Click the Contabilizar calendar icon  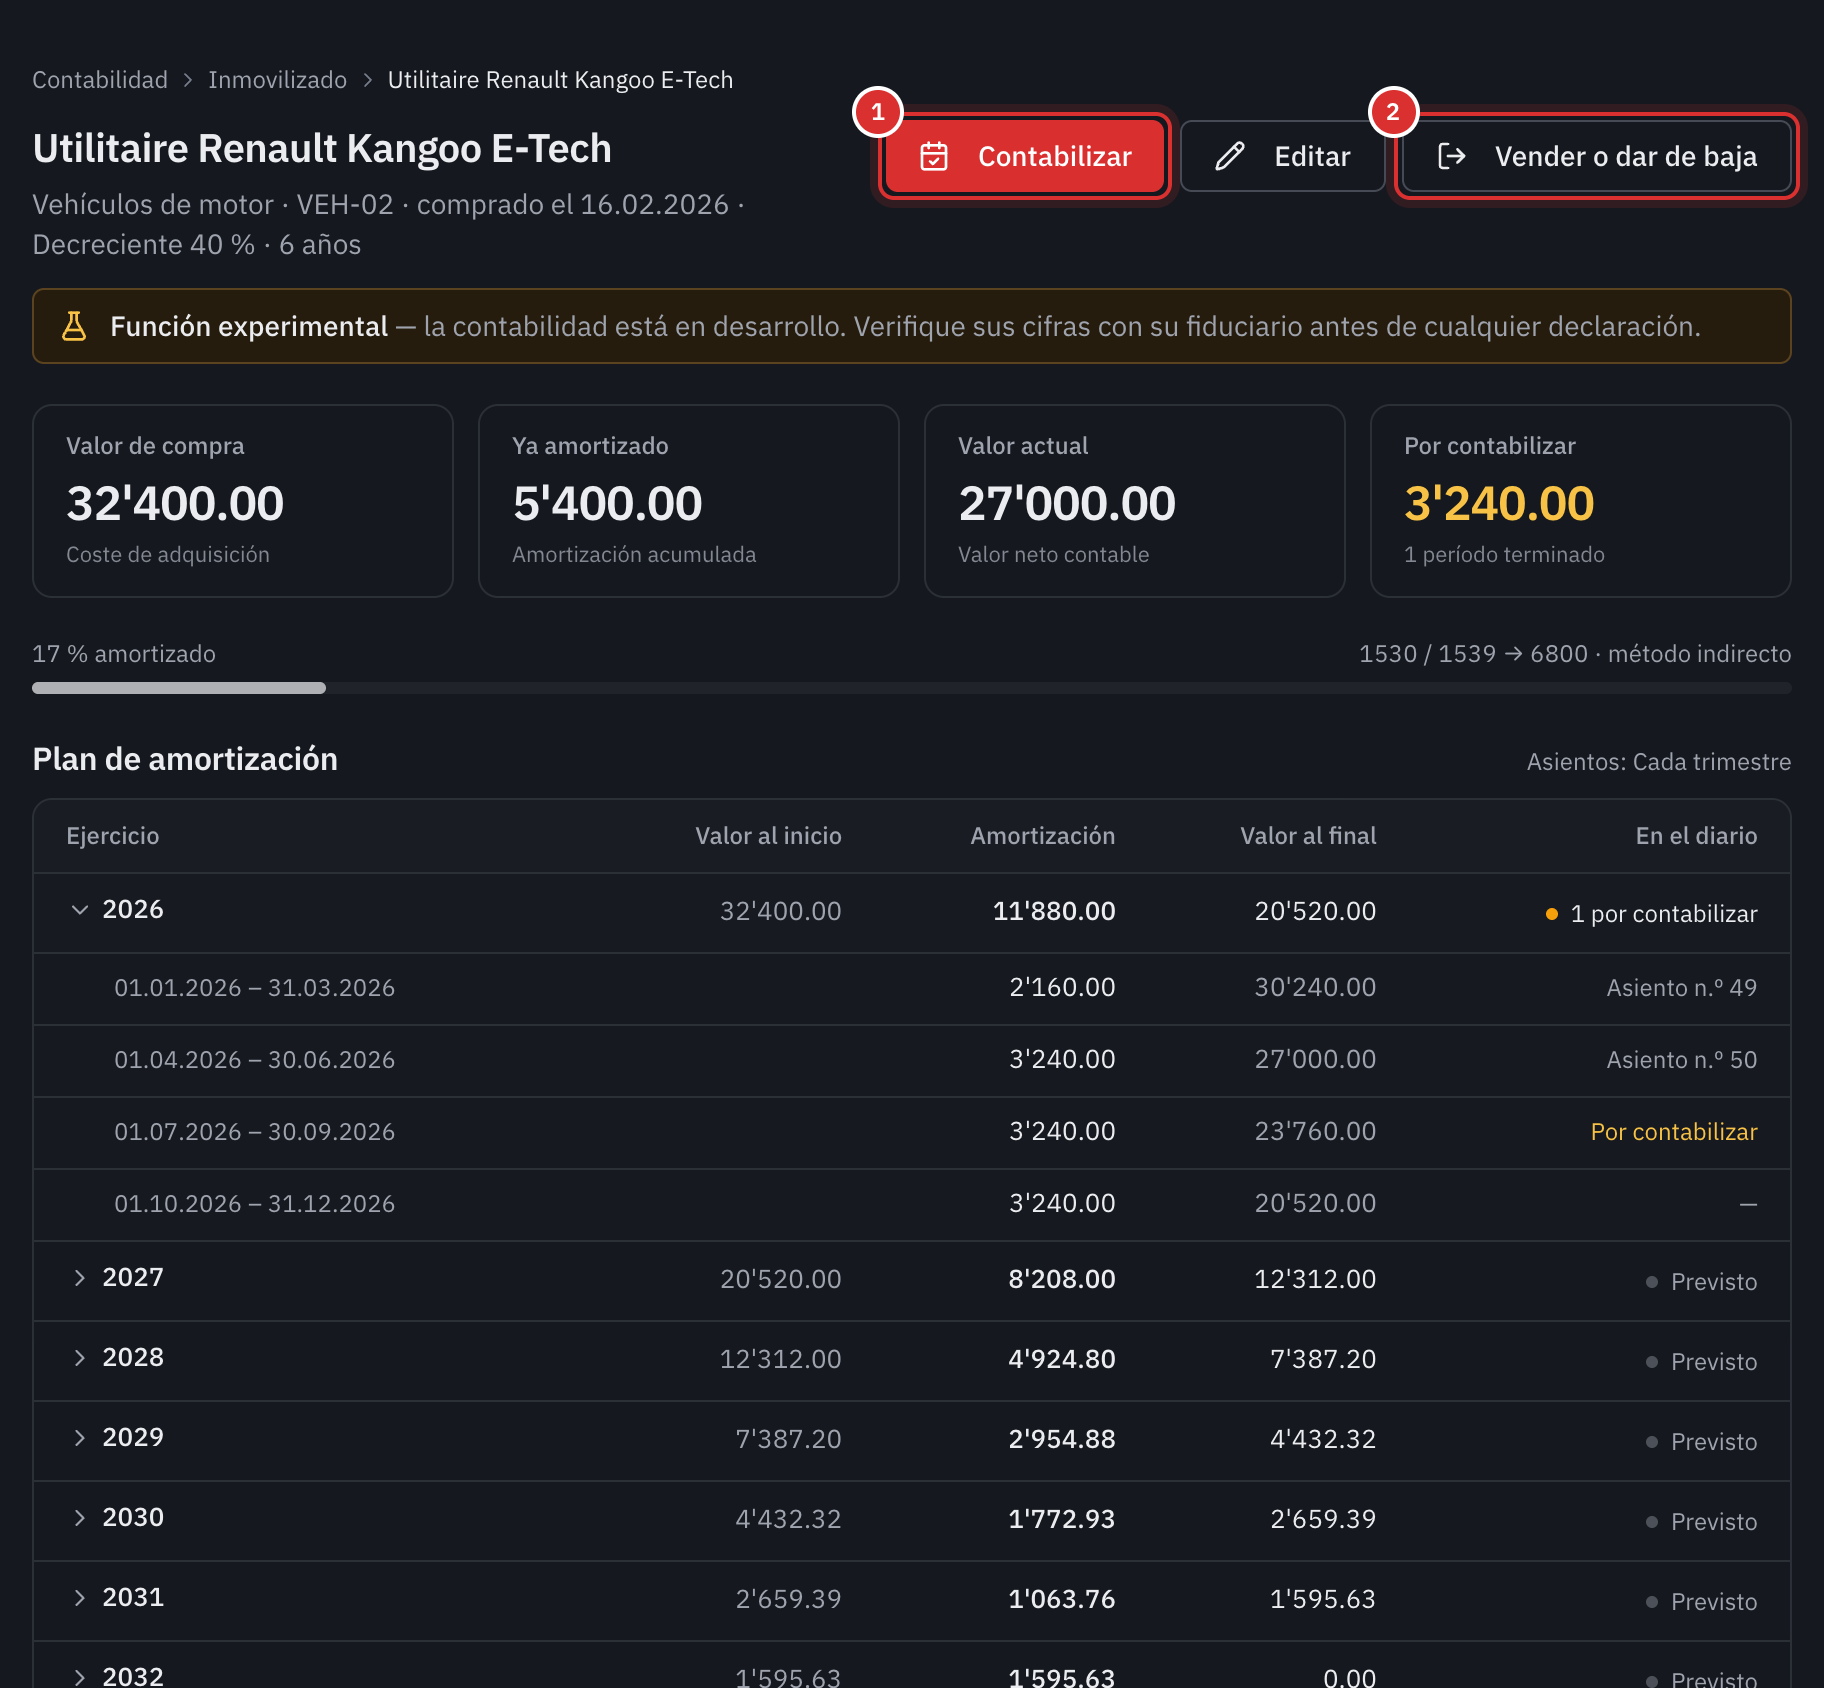click(934, 157)
